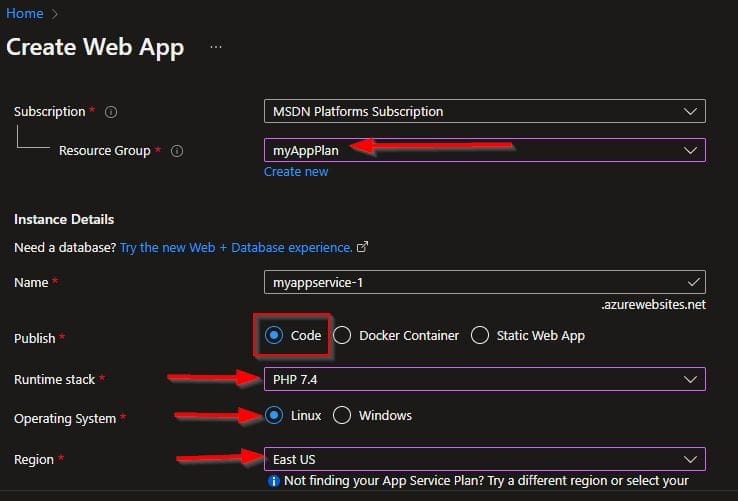This screenshot has width=738, height=501.
Task: Click the Create Web App page title
Action: pos(96,48)
